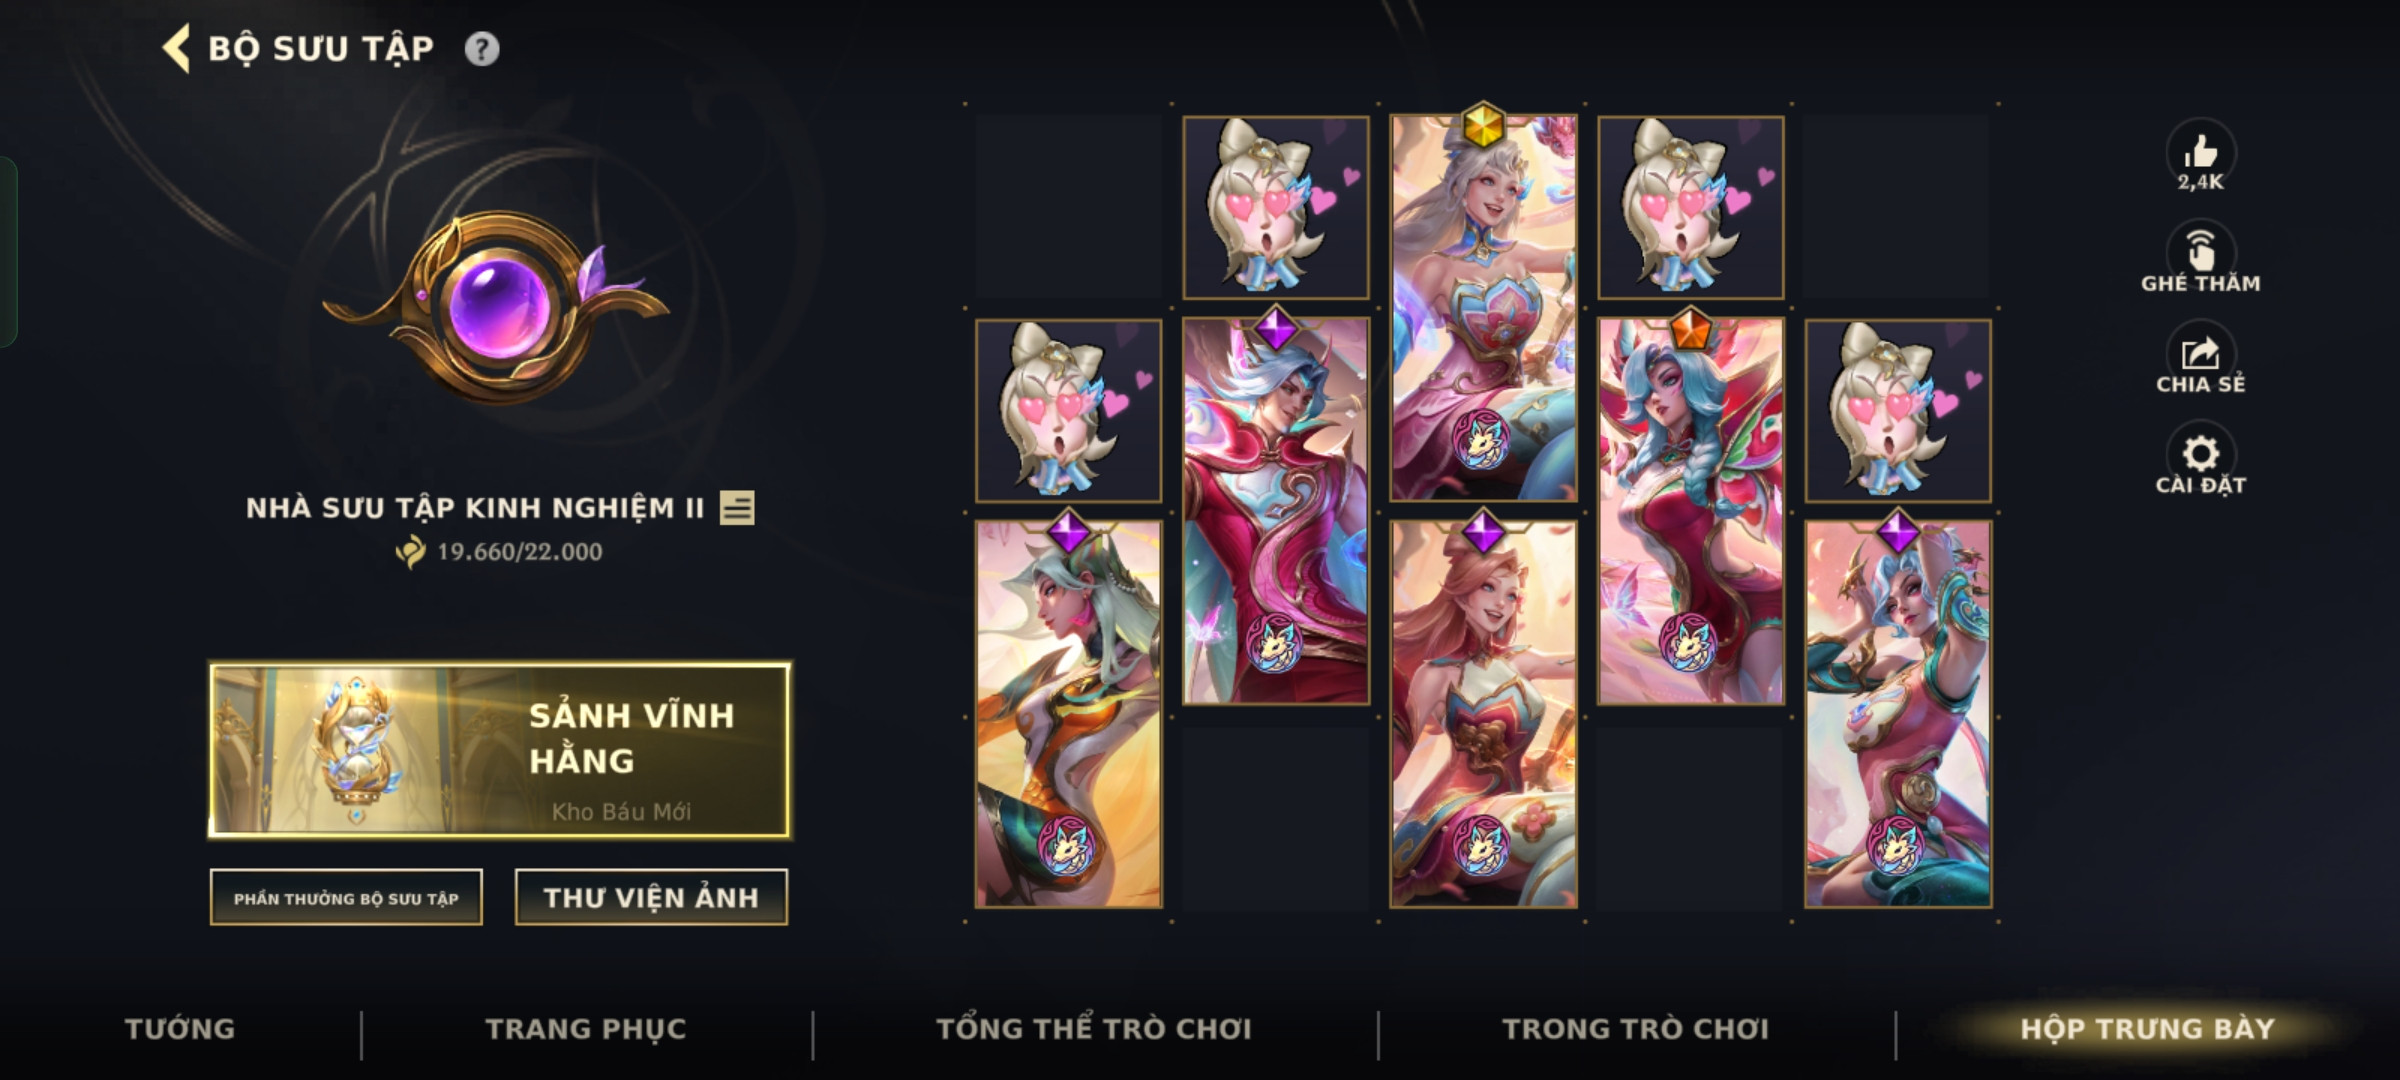Select the orange-gem butterfly skin card
The height and width of the screenshot is (1080, 2400).
pyautogui.click(x=1690, y=511)
